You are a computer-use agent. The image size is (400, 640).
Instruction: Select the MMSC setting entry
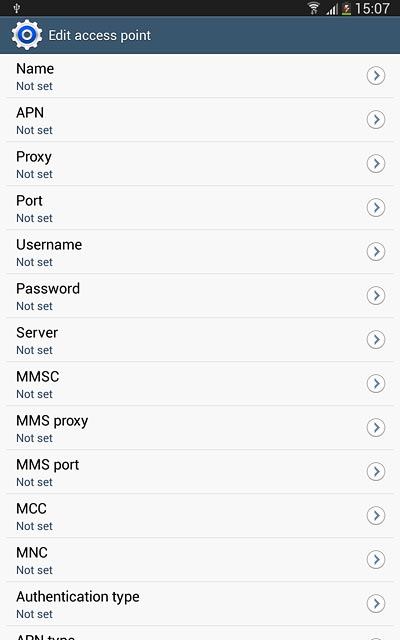(200, 384)
